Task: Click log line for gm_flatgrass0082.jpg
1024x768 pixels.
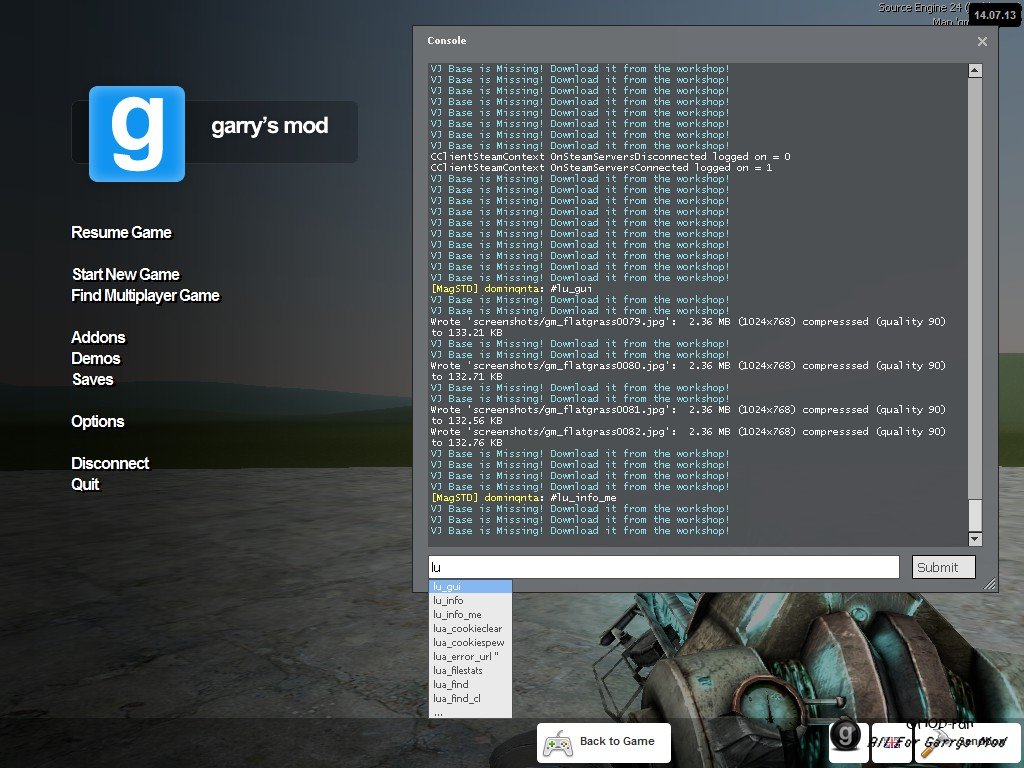Action: pos(688,432)
